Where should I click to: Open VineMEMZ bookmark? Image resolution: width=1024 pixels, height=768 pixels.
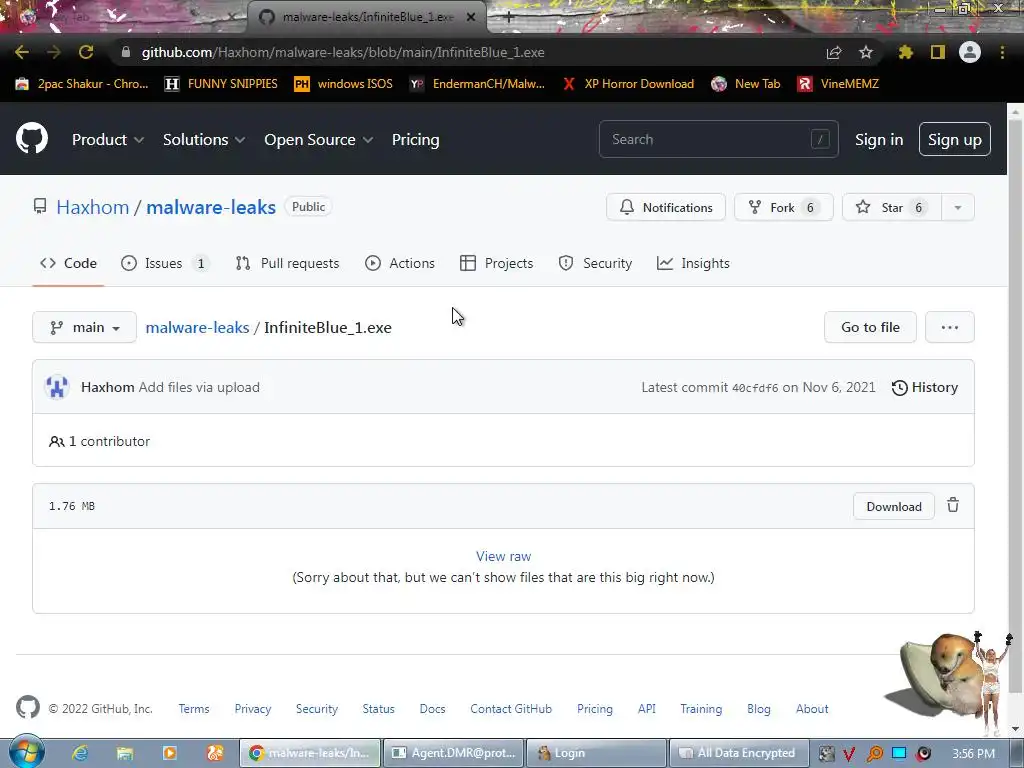(839, 84)
